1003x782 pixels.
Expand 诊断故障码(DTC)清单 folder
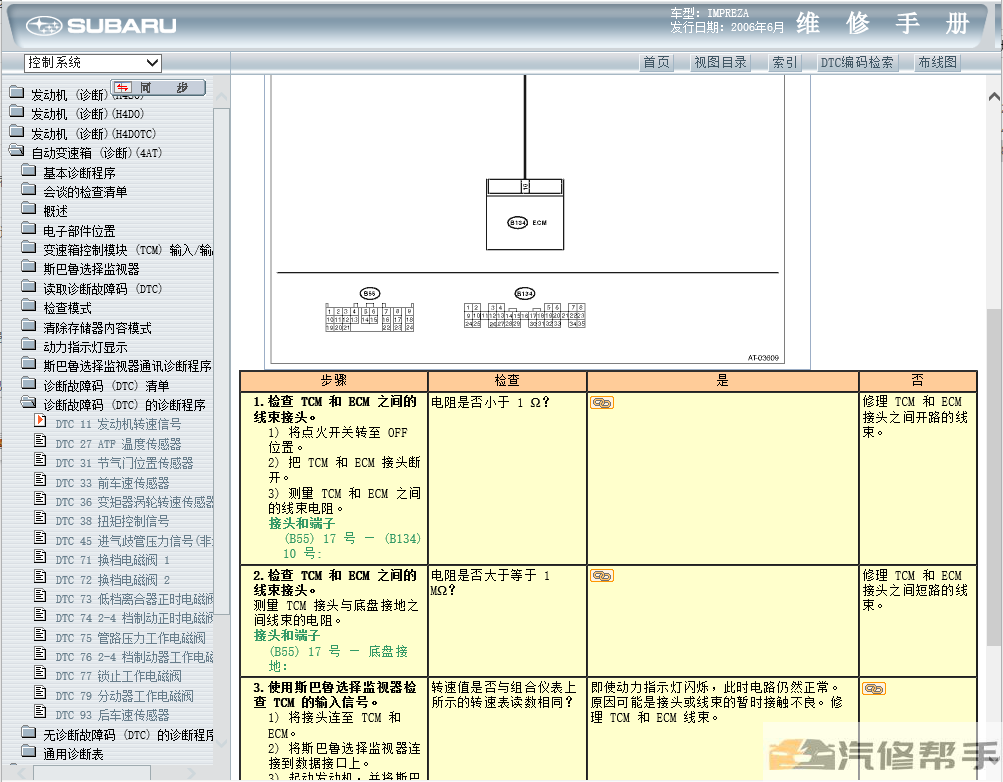[28, 384]
